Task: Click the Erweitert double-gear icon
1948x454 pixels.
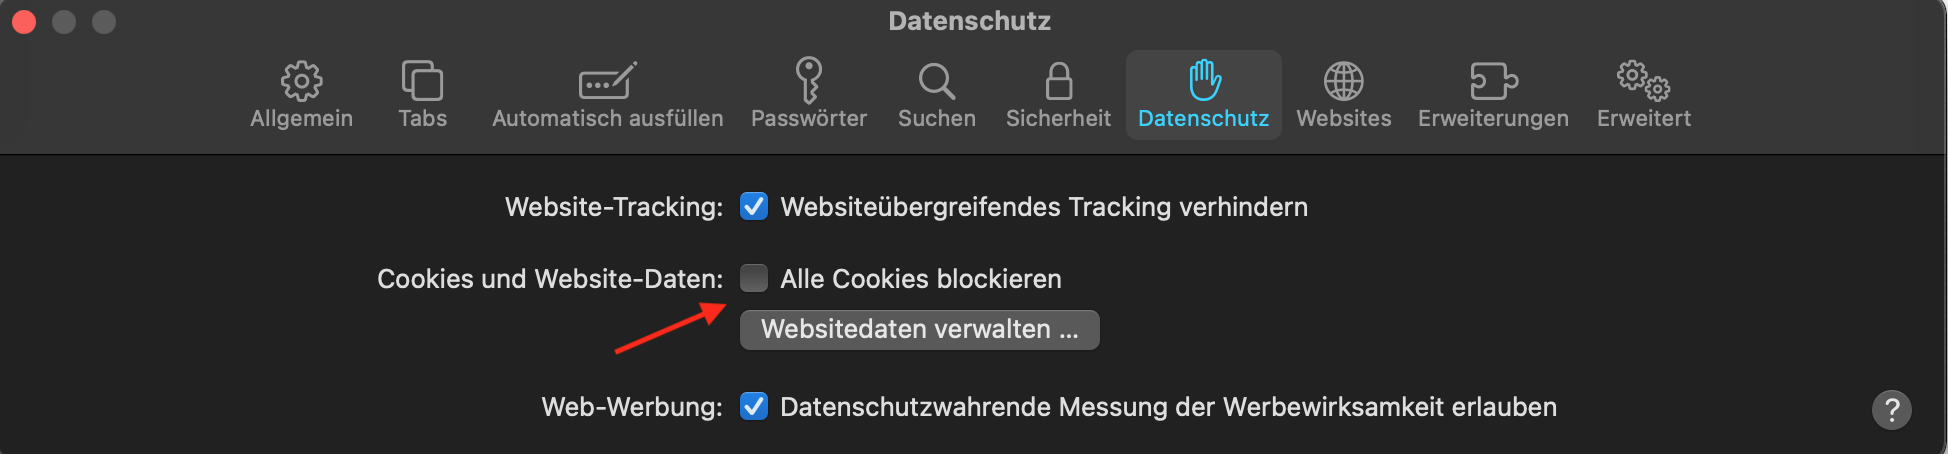Action: point(1643,80)
